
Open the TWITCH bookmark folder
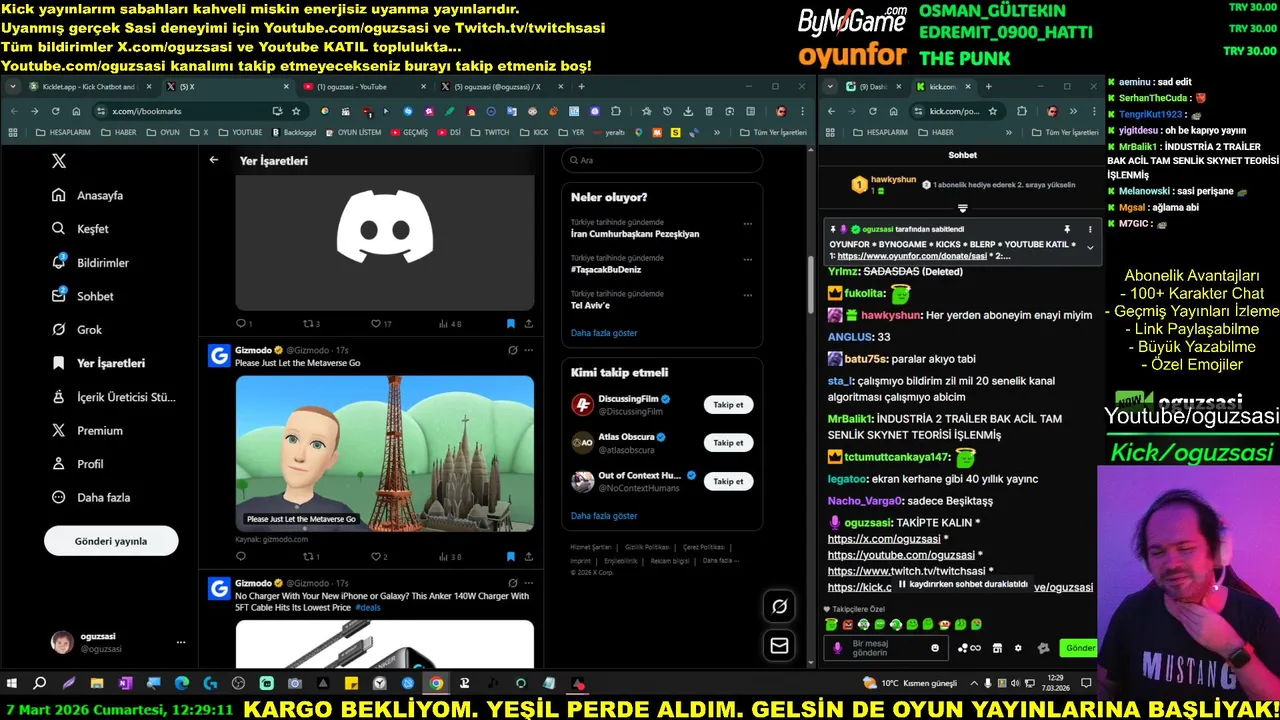[x=490, y=132]
